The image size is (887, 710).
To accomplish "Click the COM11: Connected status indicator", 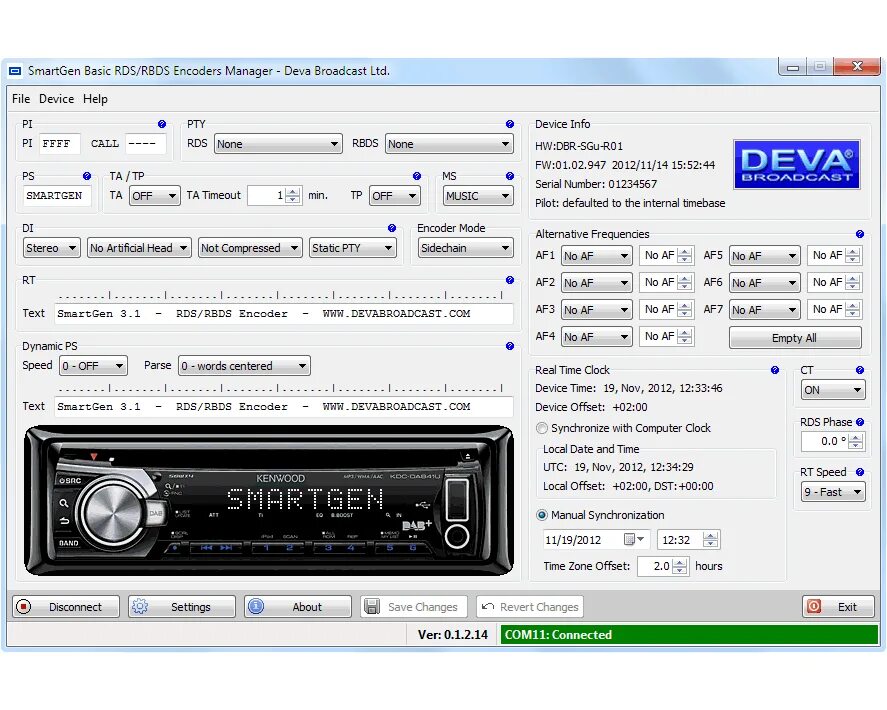I will tap(689, 635).
